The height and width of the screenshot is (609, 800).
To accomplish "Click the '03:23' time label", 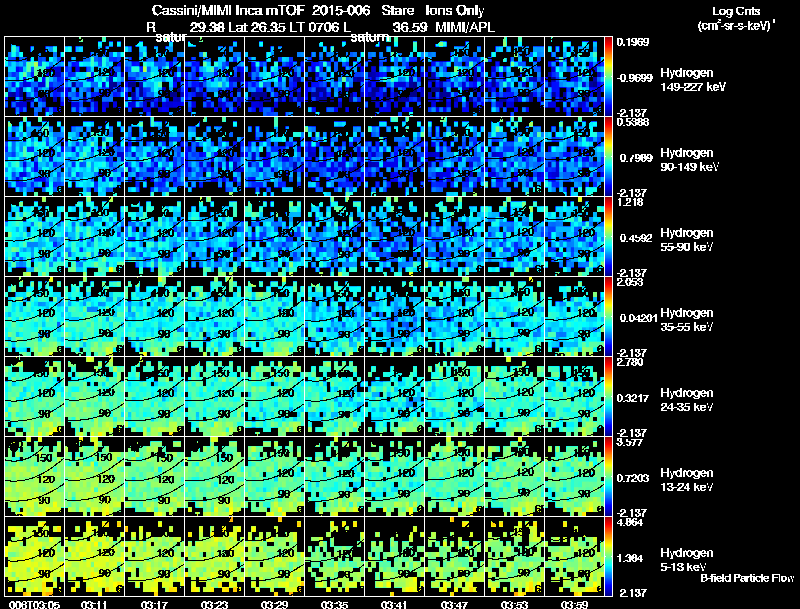I will pos(212,605).
